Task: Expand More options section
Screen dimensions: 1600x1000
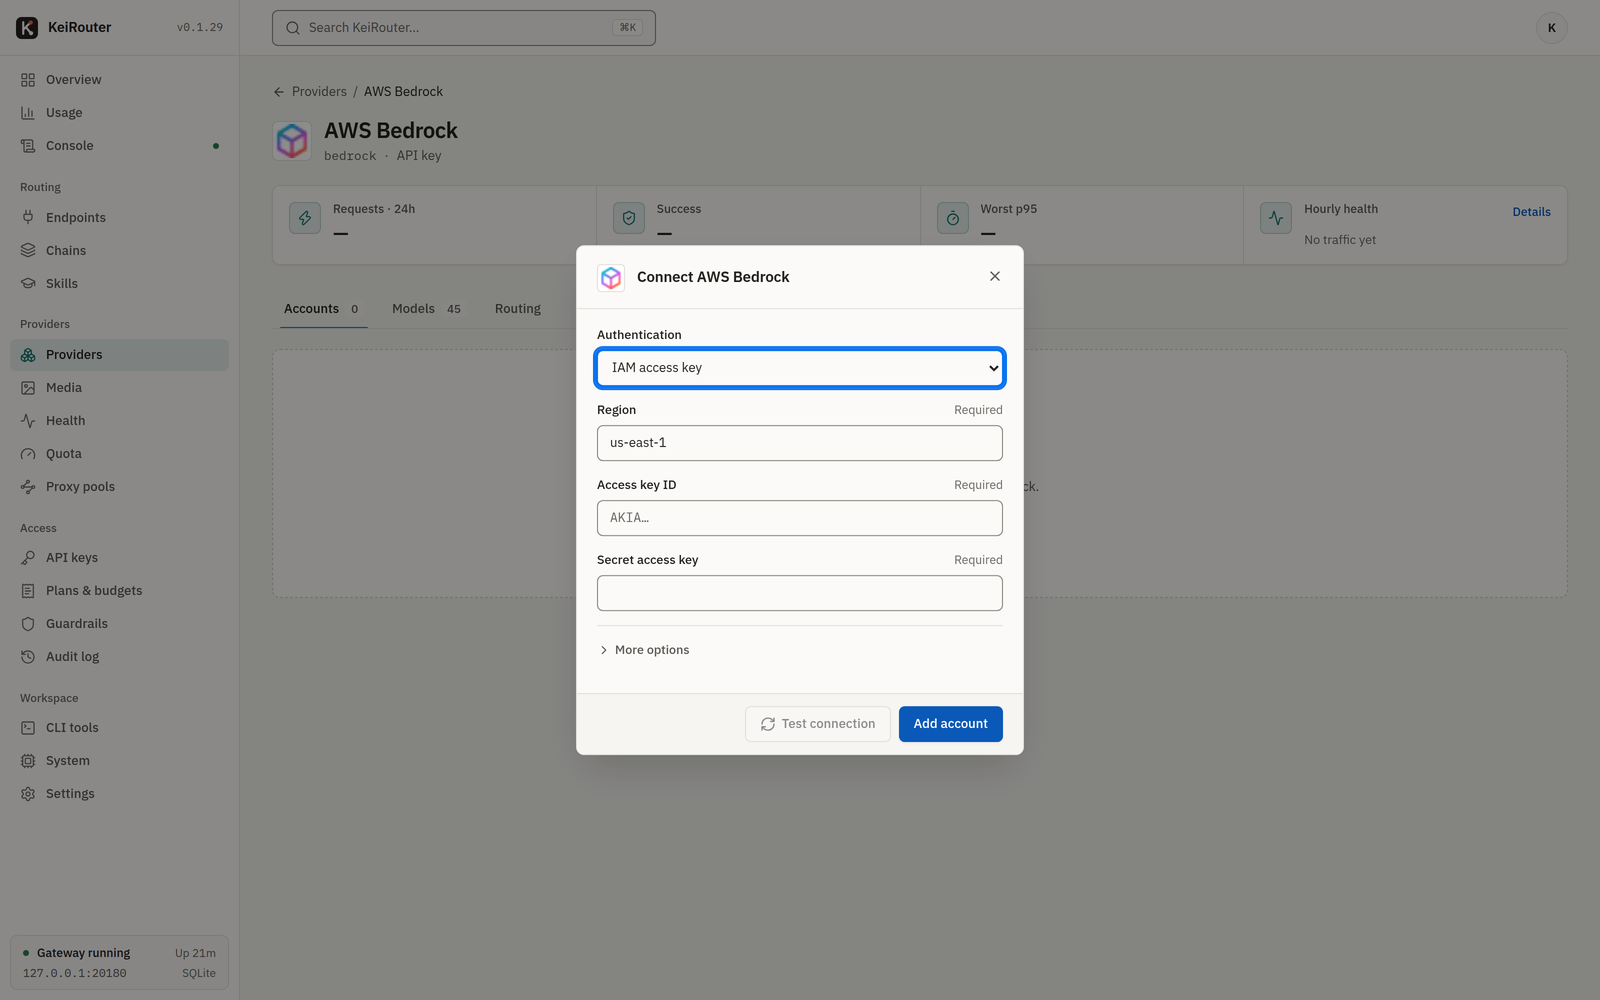Action: pos(644,650)
